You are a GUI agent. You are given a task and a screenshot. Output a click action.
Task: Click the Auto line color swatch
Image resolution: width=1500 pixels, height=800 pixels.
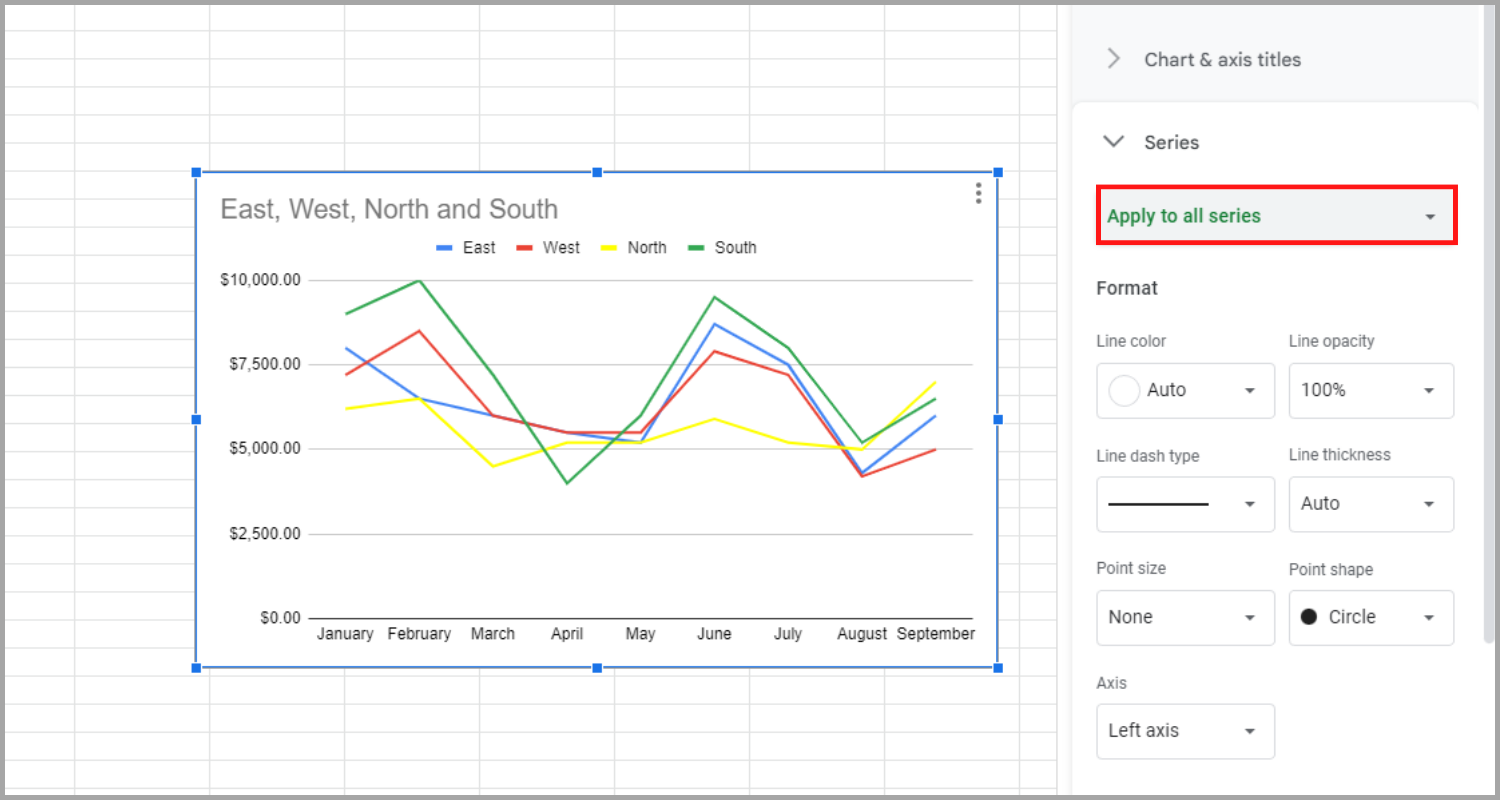coord(1123,390)
